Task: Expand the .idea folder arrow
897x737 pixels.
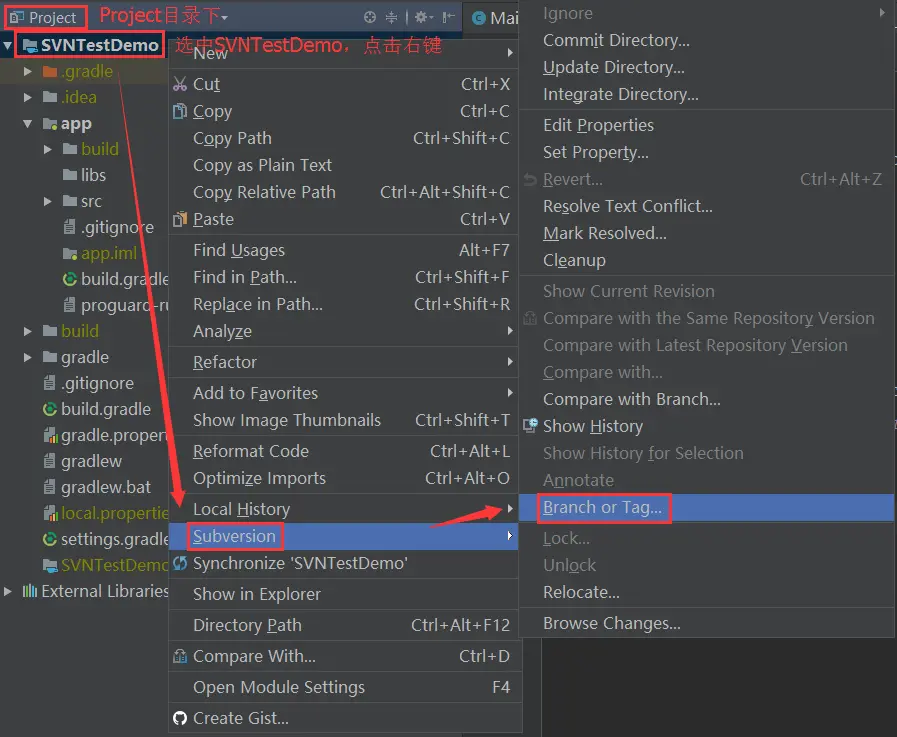Action: pos(27,97)
